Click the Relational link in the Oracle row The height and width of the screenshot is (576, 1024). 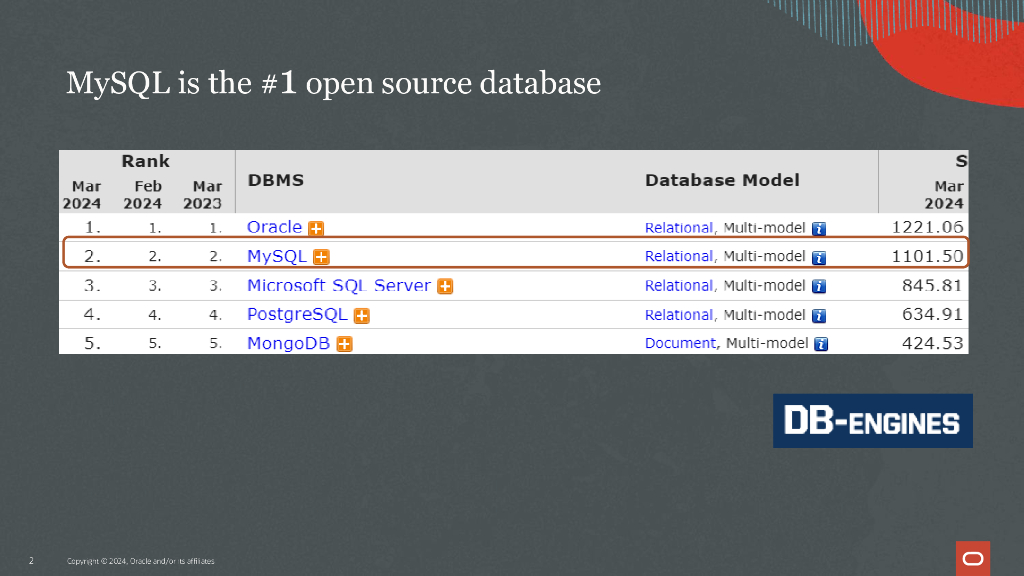(x=678, y=228)
